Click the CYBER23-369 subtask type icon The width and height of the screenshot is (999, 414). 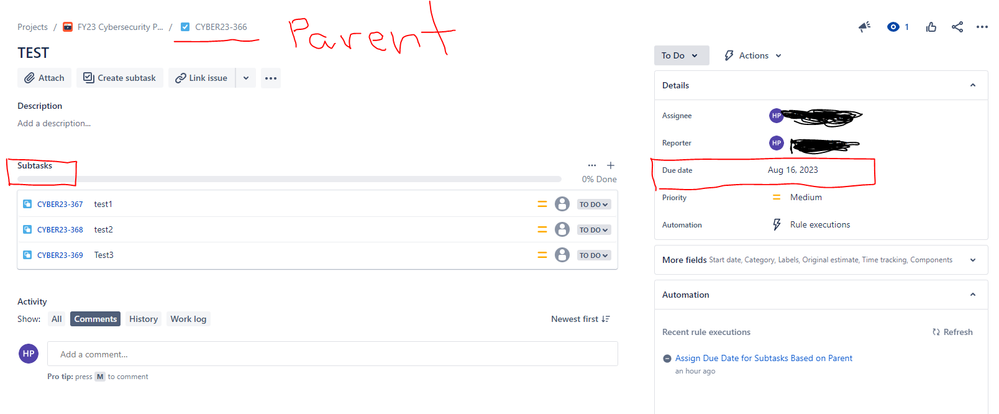pos(27,255)
